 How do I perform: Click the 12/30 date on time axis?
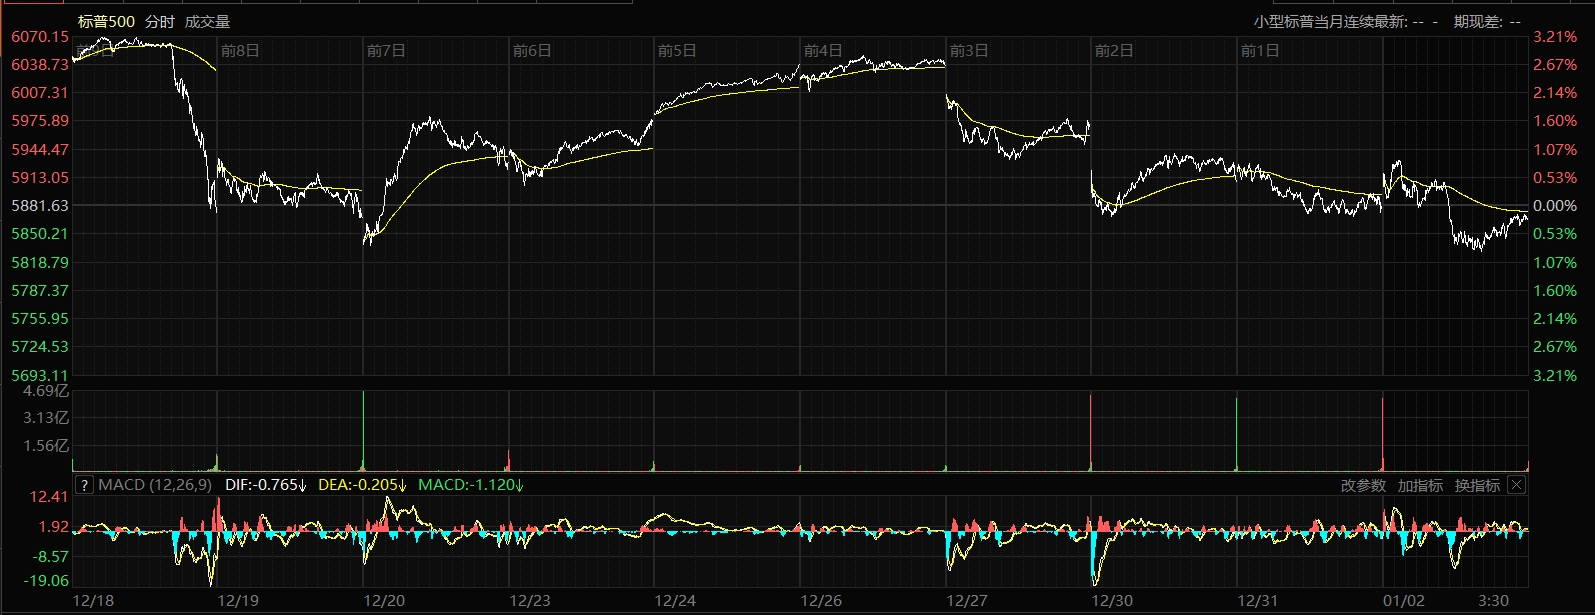click(x=1112, y=600)
